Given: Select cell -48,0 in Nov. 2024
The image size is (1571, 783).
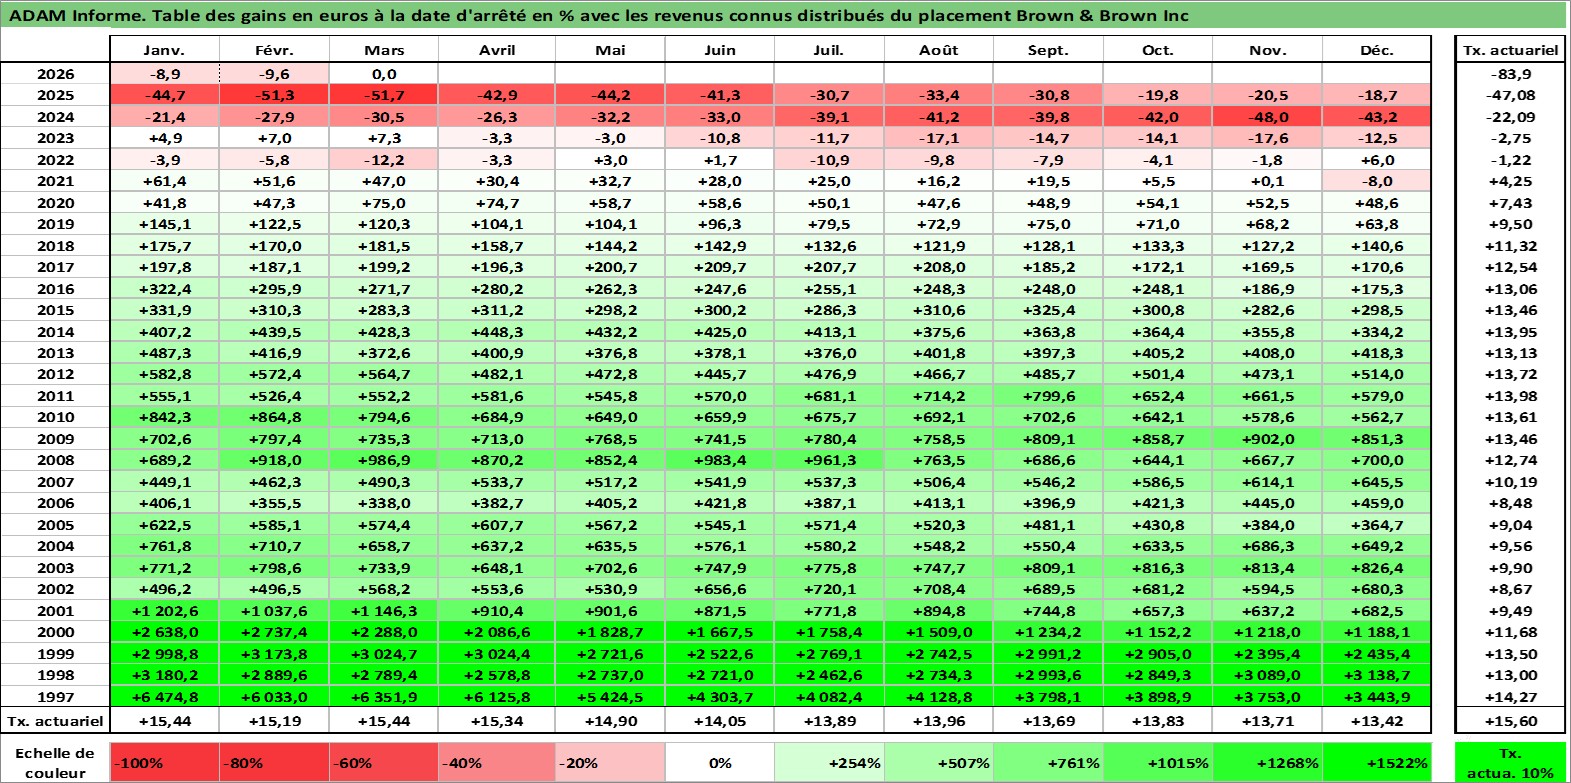Looking at the screenshot, I should pos(1267,117).
